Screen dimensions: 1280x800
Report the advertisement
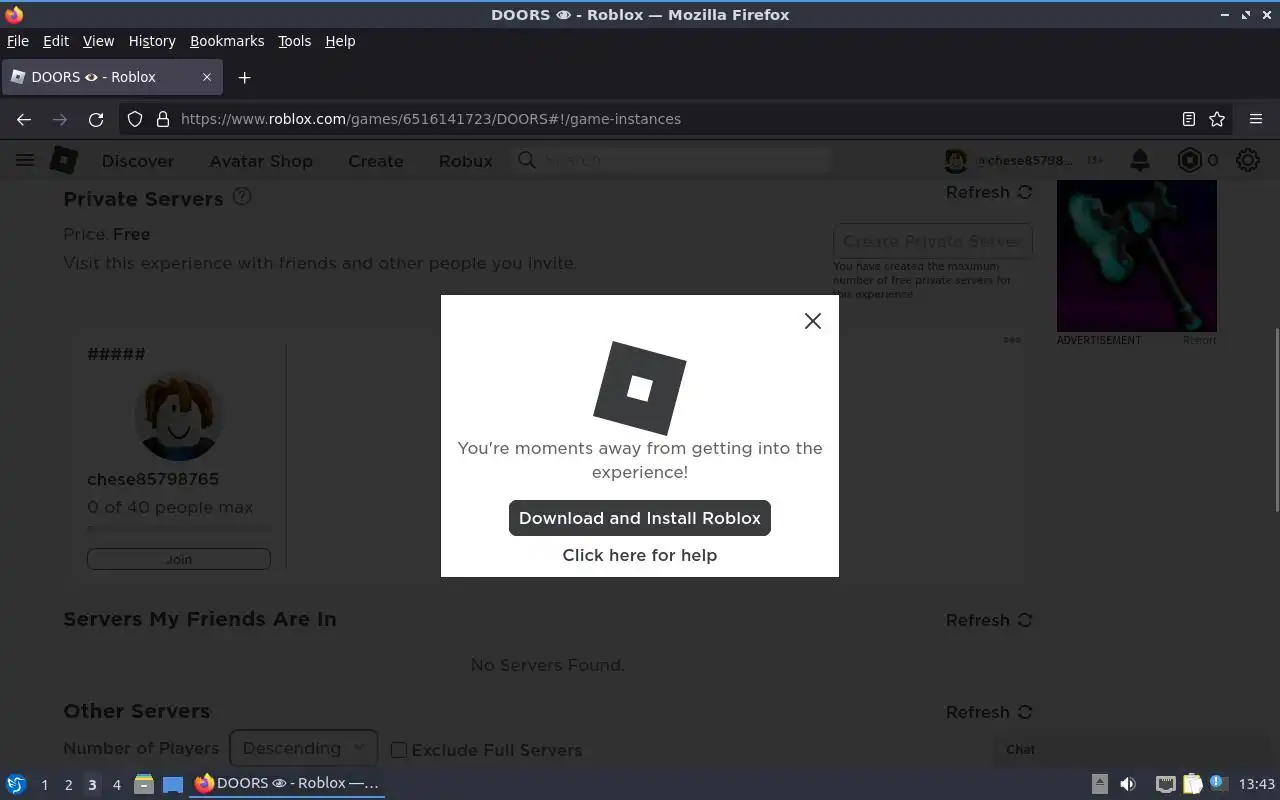pos(1200,340)
